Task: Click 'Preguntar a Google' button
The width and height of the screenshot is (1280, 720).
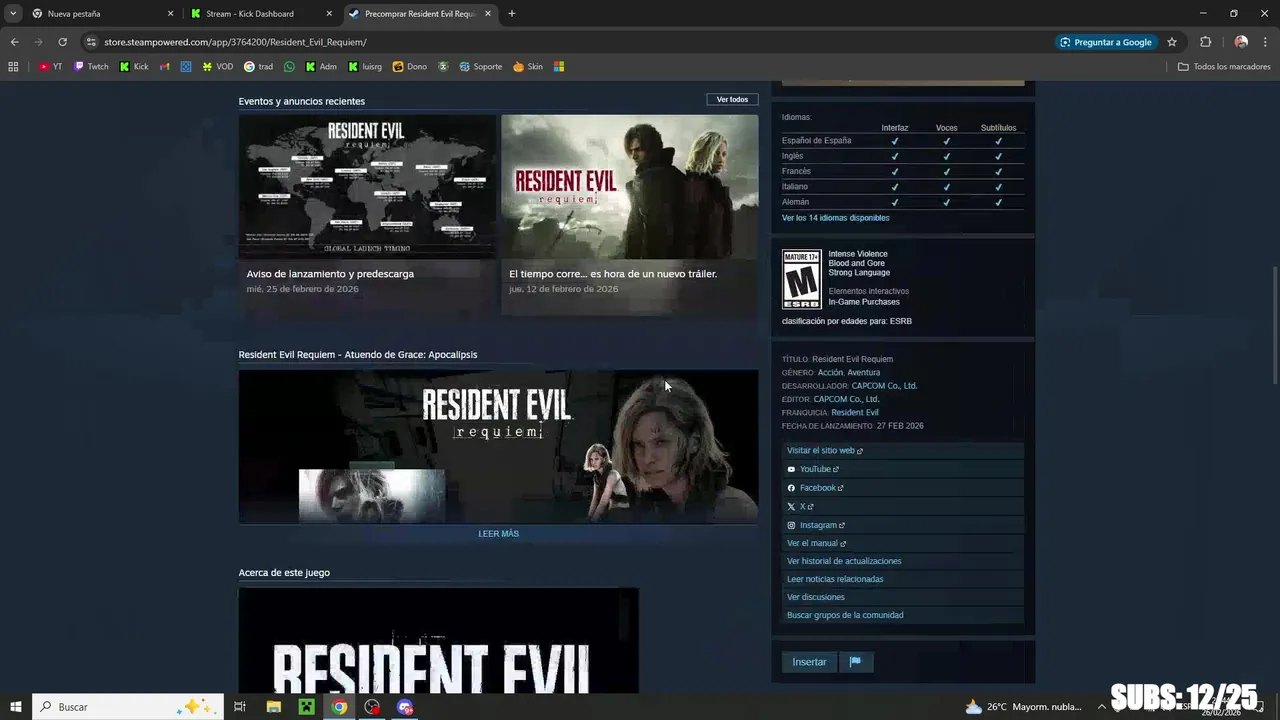Action: (1106, 42)
